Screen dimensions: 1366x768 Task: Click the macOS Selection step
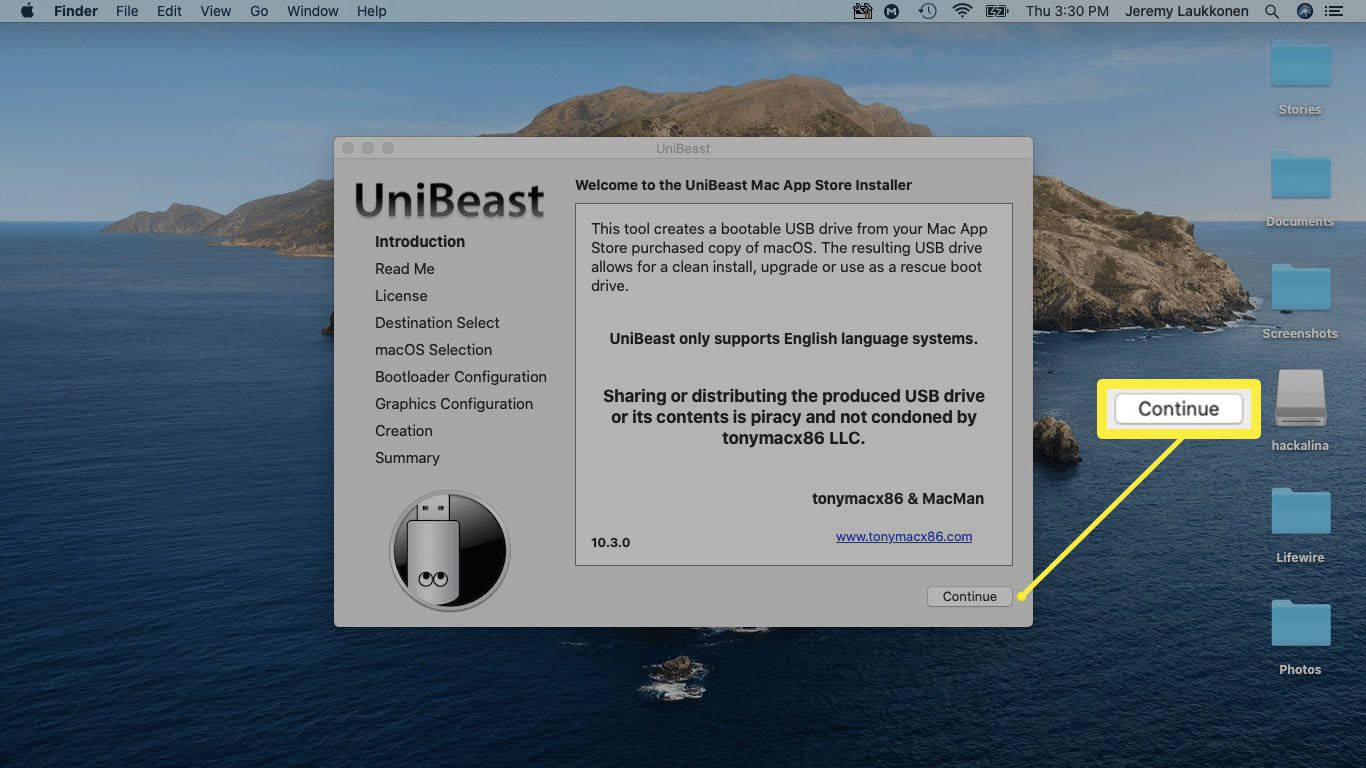pyautogui.click(x=433, y=349)
